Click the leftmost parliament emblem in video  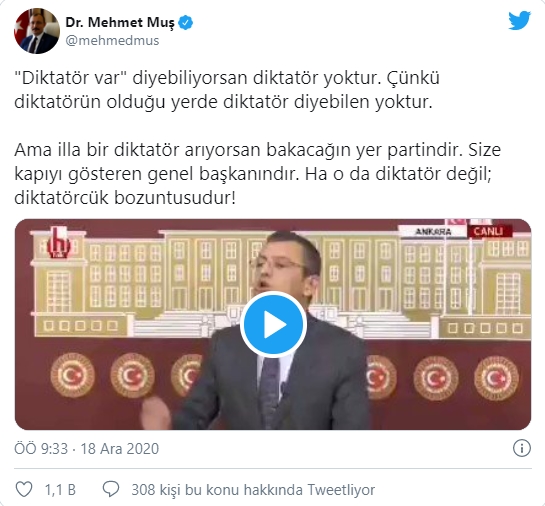pyautogui.click(x=73, y=375)
